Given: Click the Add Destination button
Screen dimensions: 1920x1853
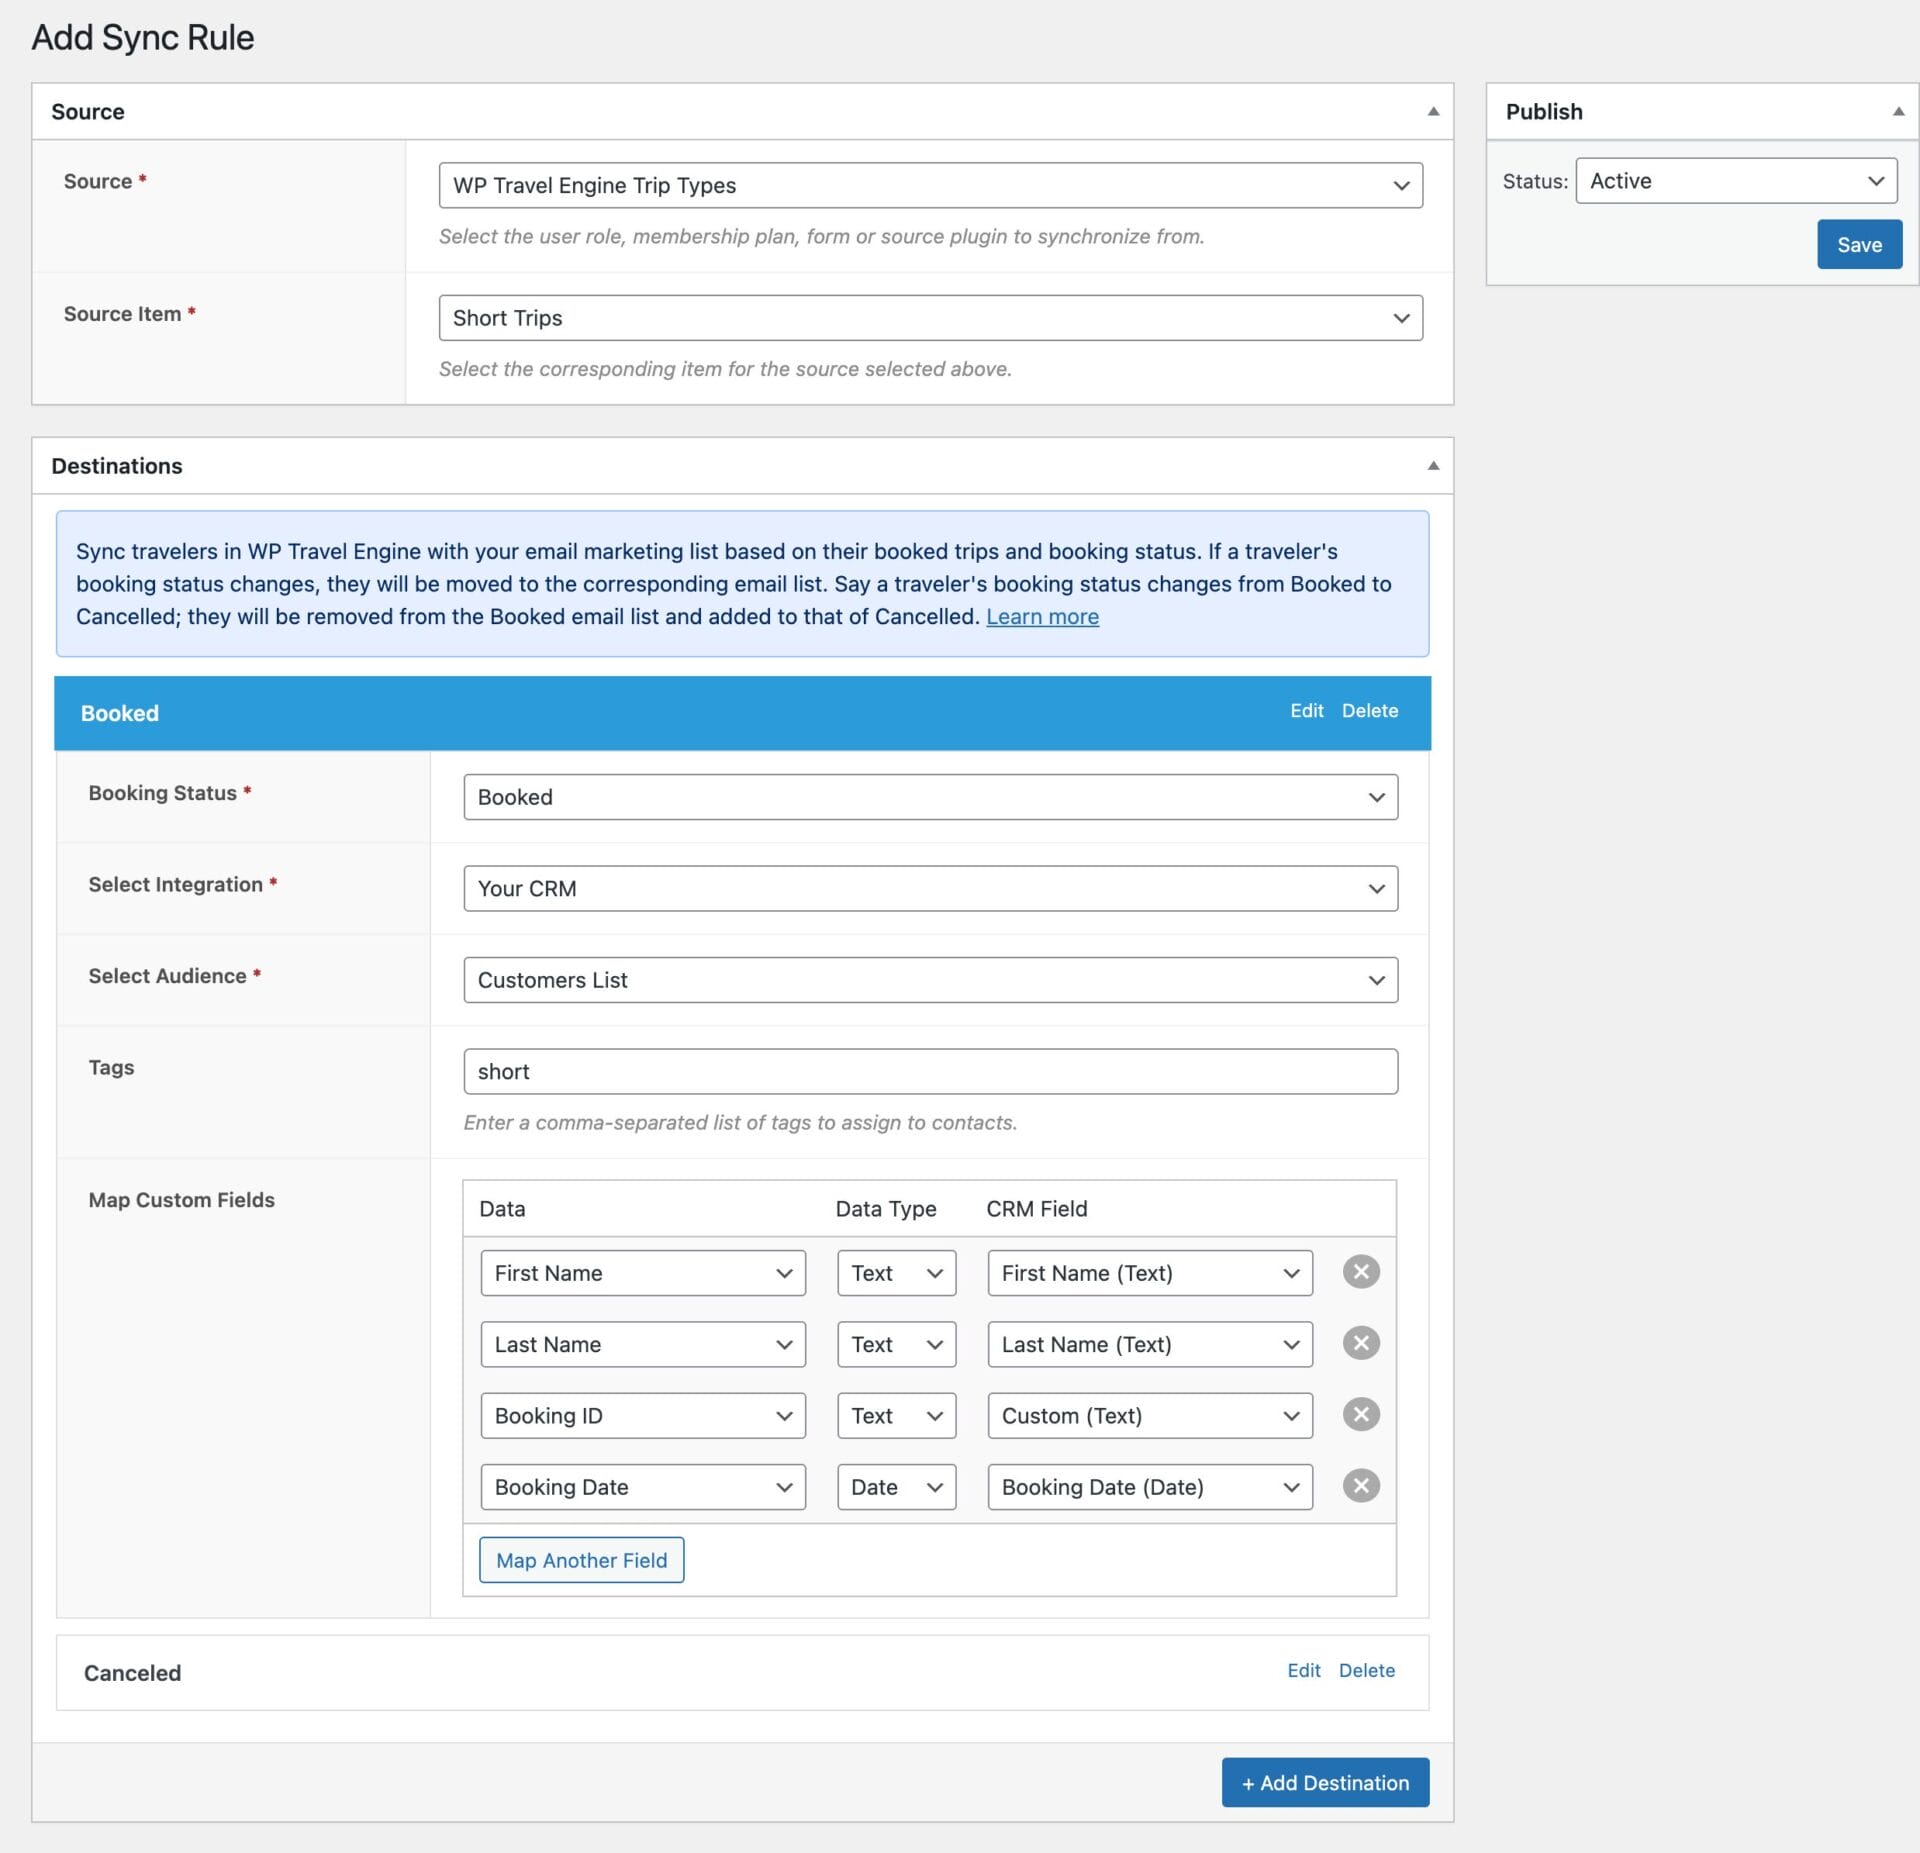Looking at the screenshot, I should click(1325, 1782).
